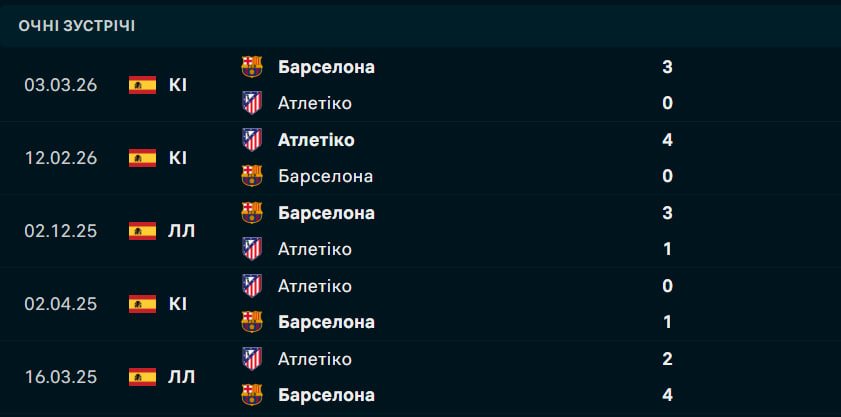This screenshot has height=417, width=841.
Task: Click Atlético's score 4 in 12.02.26 match
Action: [x=667, y=140]
